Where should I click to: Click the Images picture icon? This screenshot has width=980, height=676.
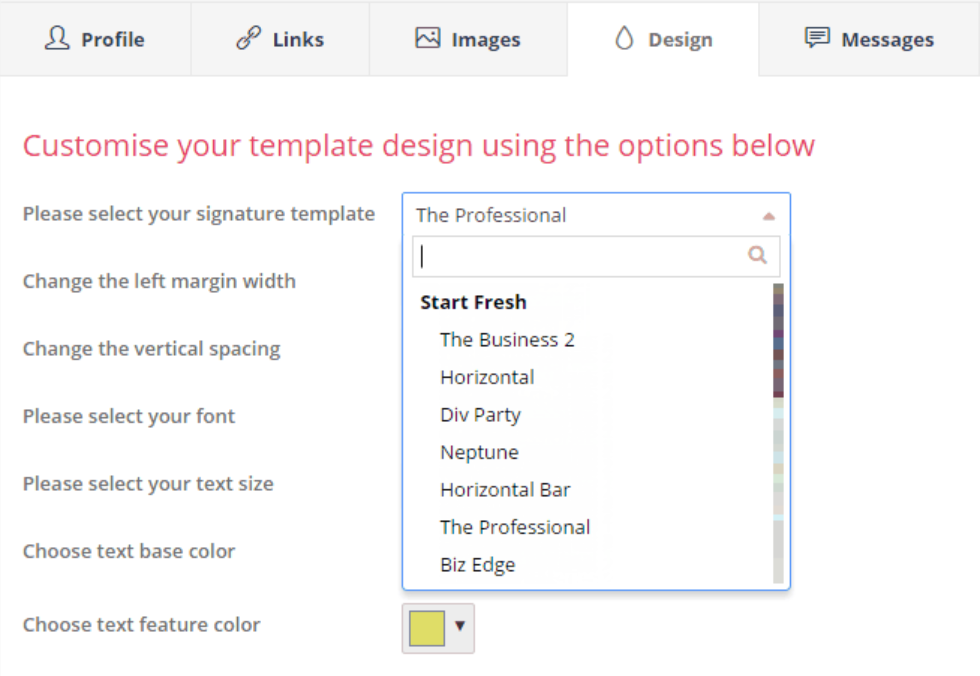(x=430, y=39)
